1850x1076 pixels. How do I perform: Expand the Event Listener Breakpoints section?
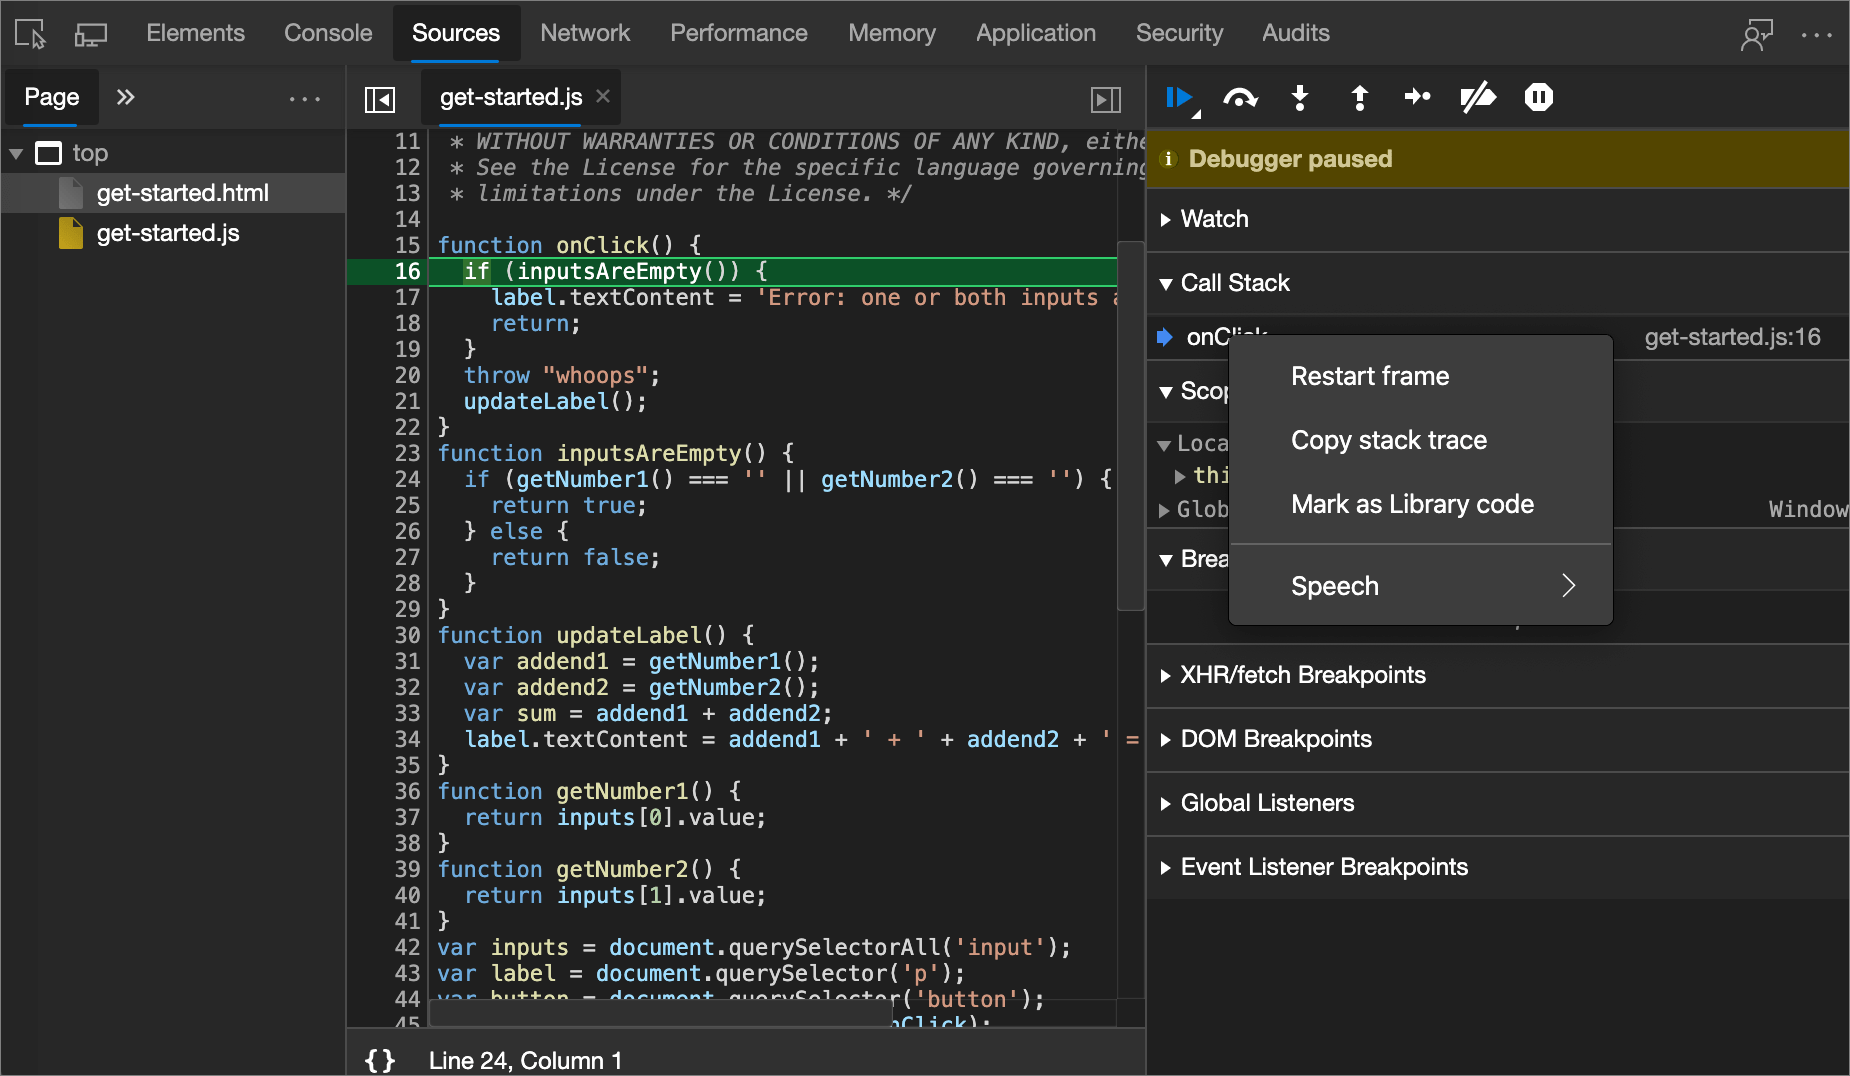[x=1324, y=867]
